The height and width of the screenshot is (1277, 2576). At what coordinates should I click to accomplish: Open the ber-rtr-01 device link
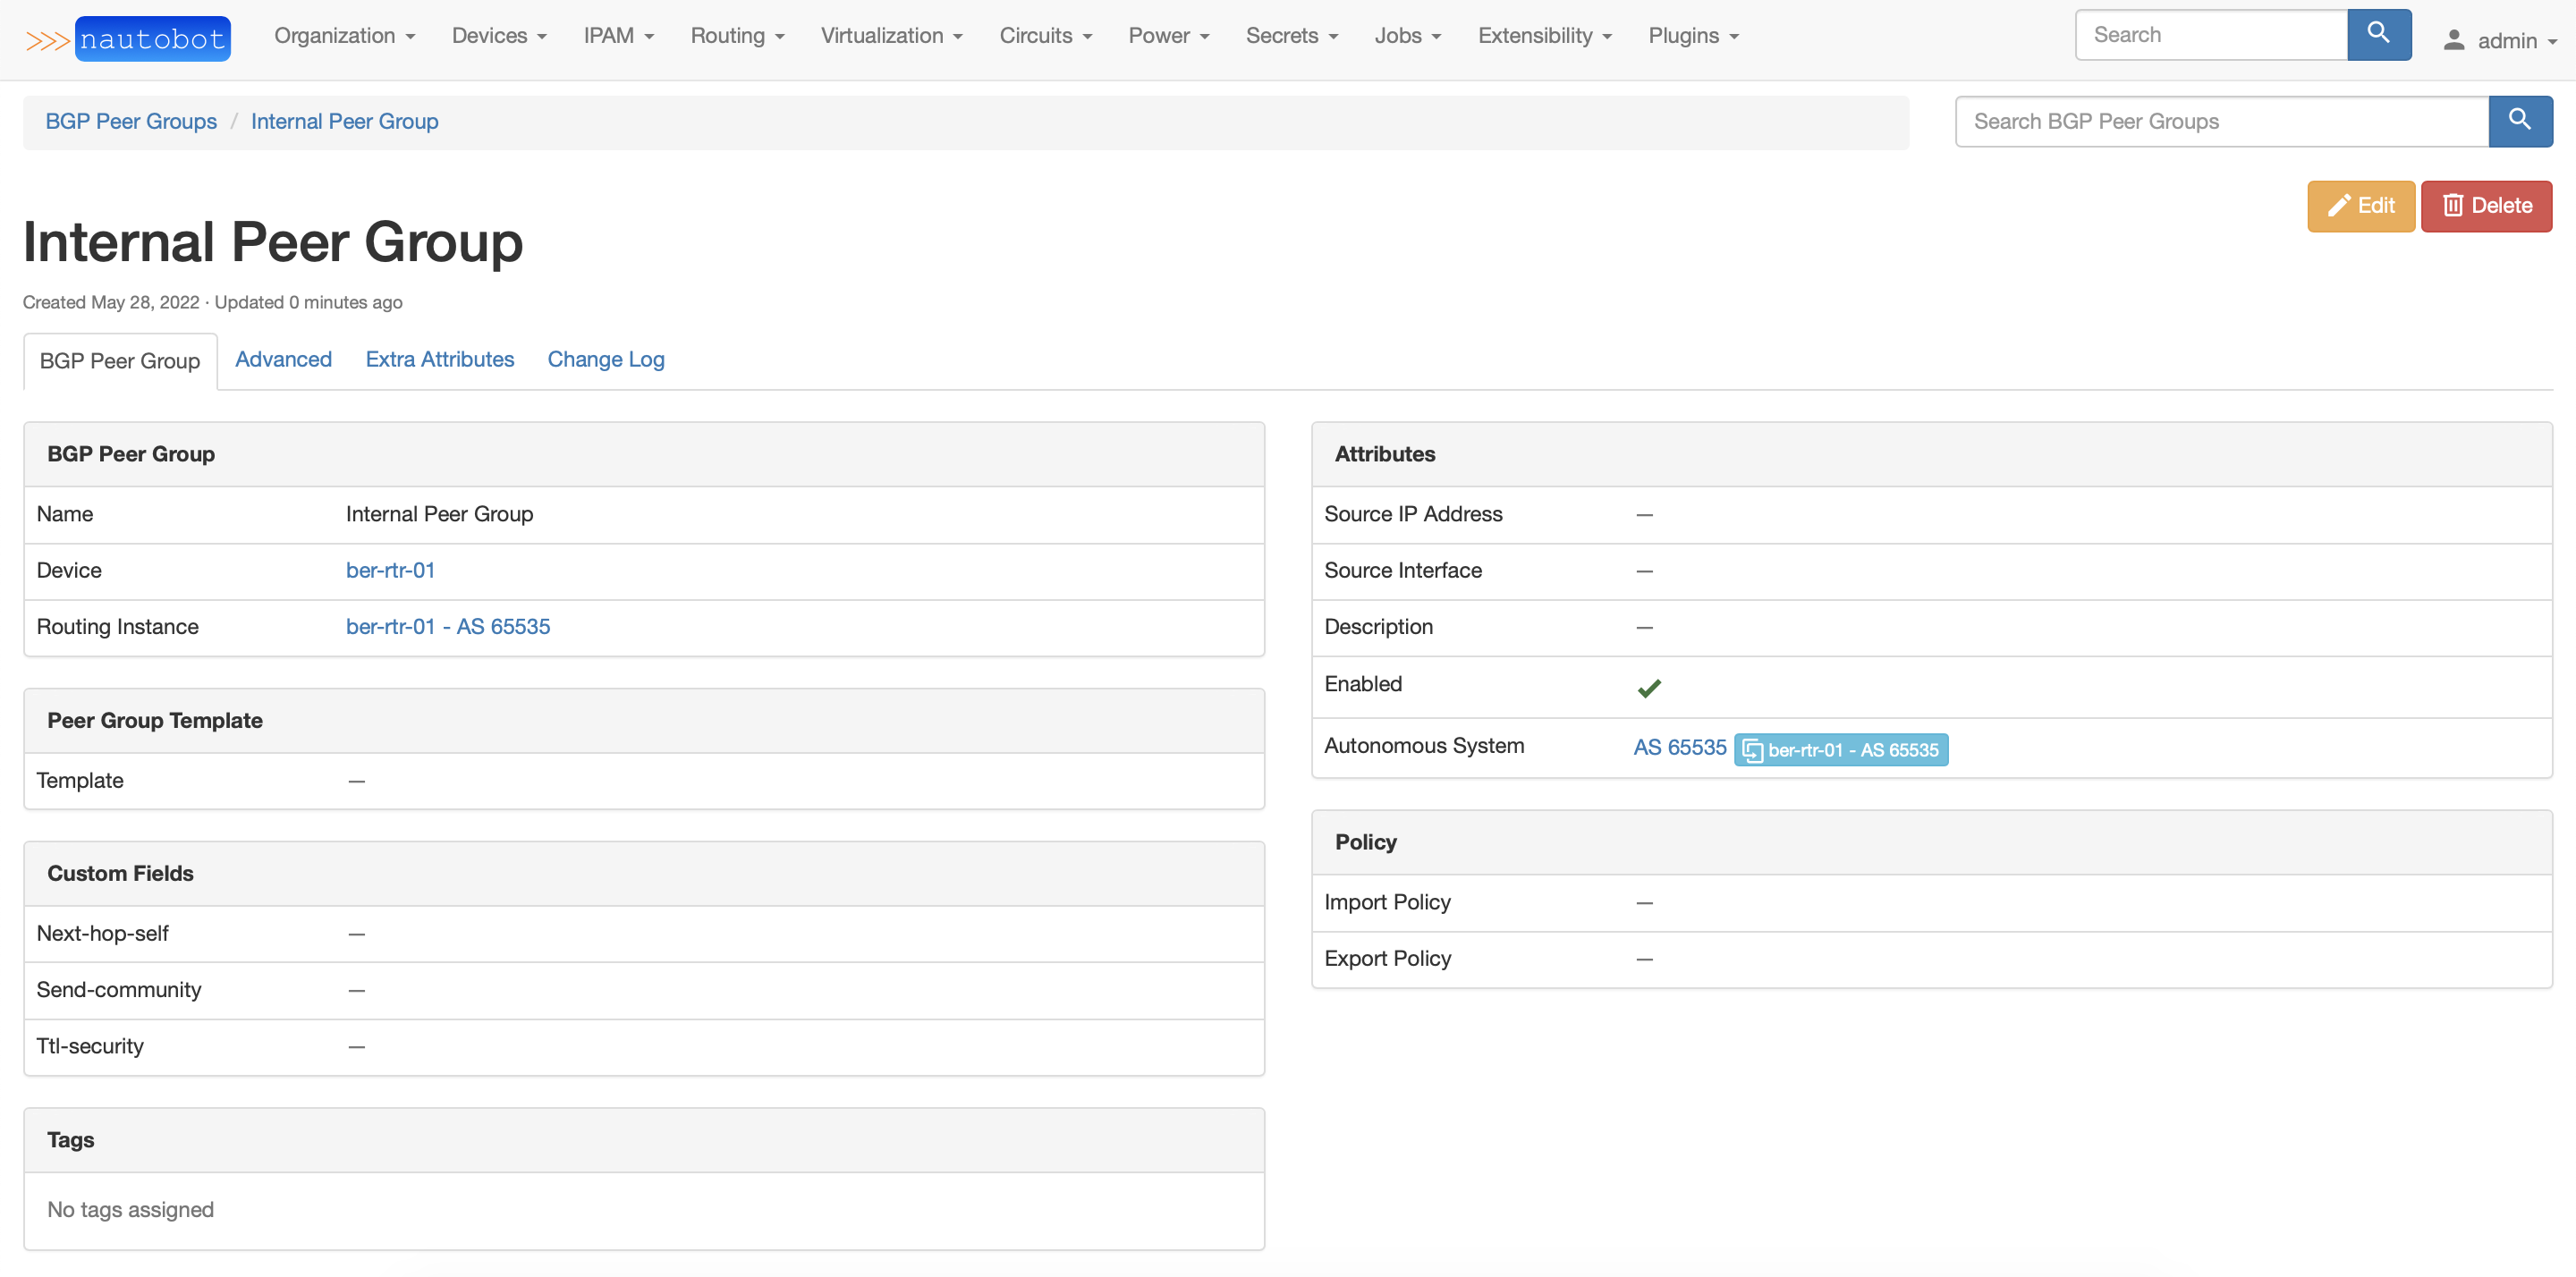tap(390, 570)
